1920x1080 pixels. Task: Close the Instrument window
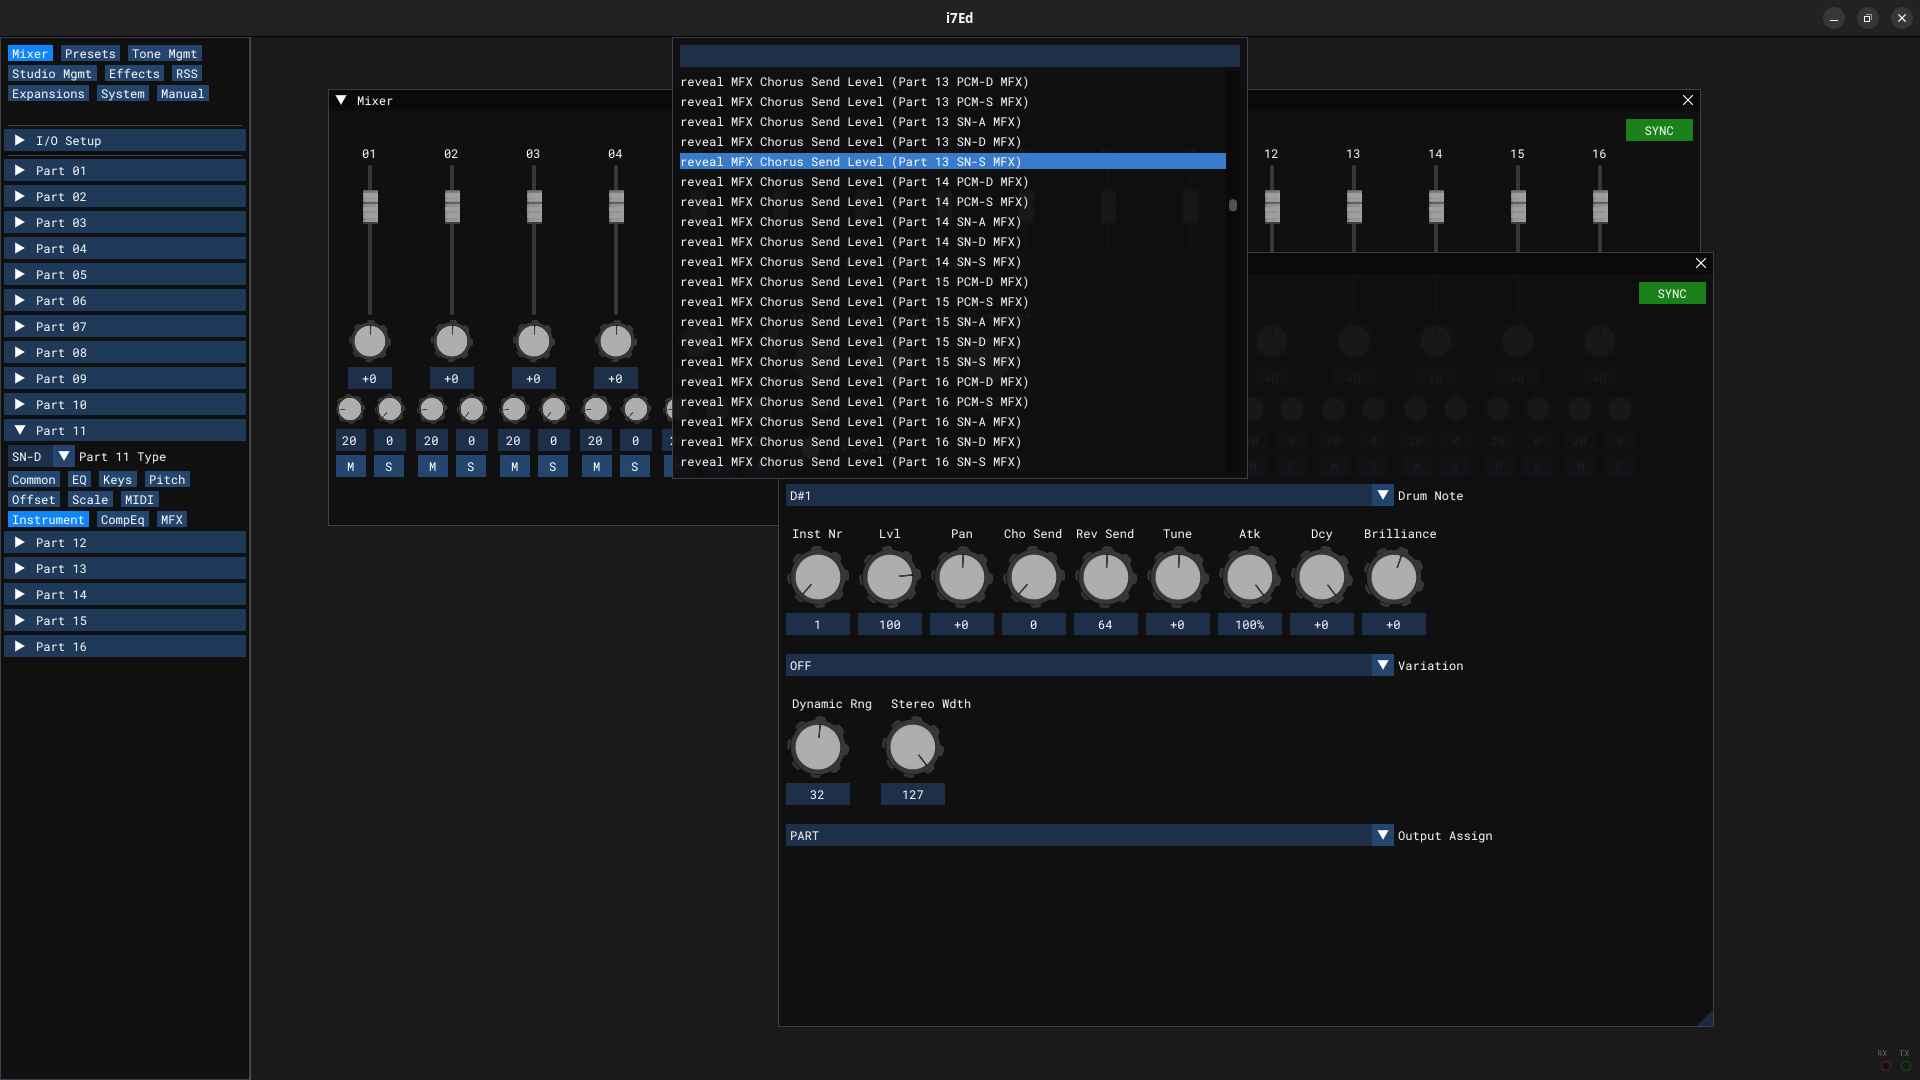tap(1701, 263)
